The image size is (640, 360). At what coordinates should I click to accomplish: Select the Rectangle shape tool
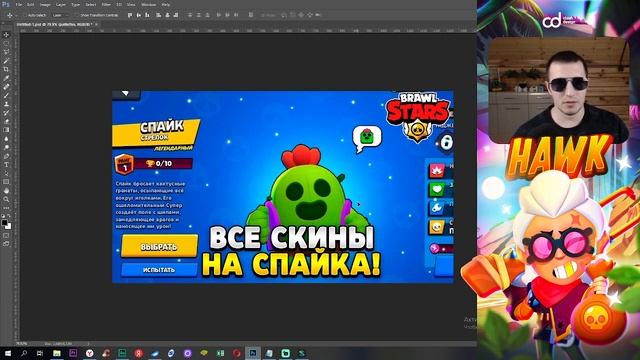point(7,182)
